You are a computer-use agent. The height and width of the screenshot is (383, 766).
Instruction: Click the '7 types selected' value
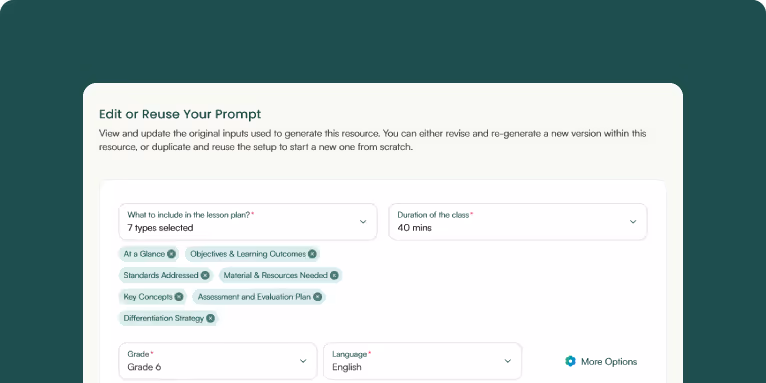point(160,228)
